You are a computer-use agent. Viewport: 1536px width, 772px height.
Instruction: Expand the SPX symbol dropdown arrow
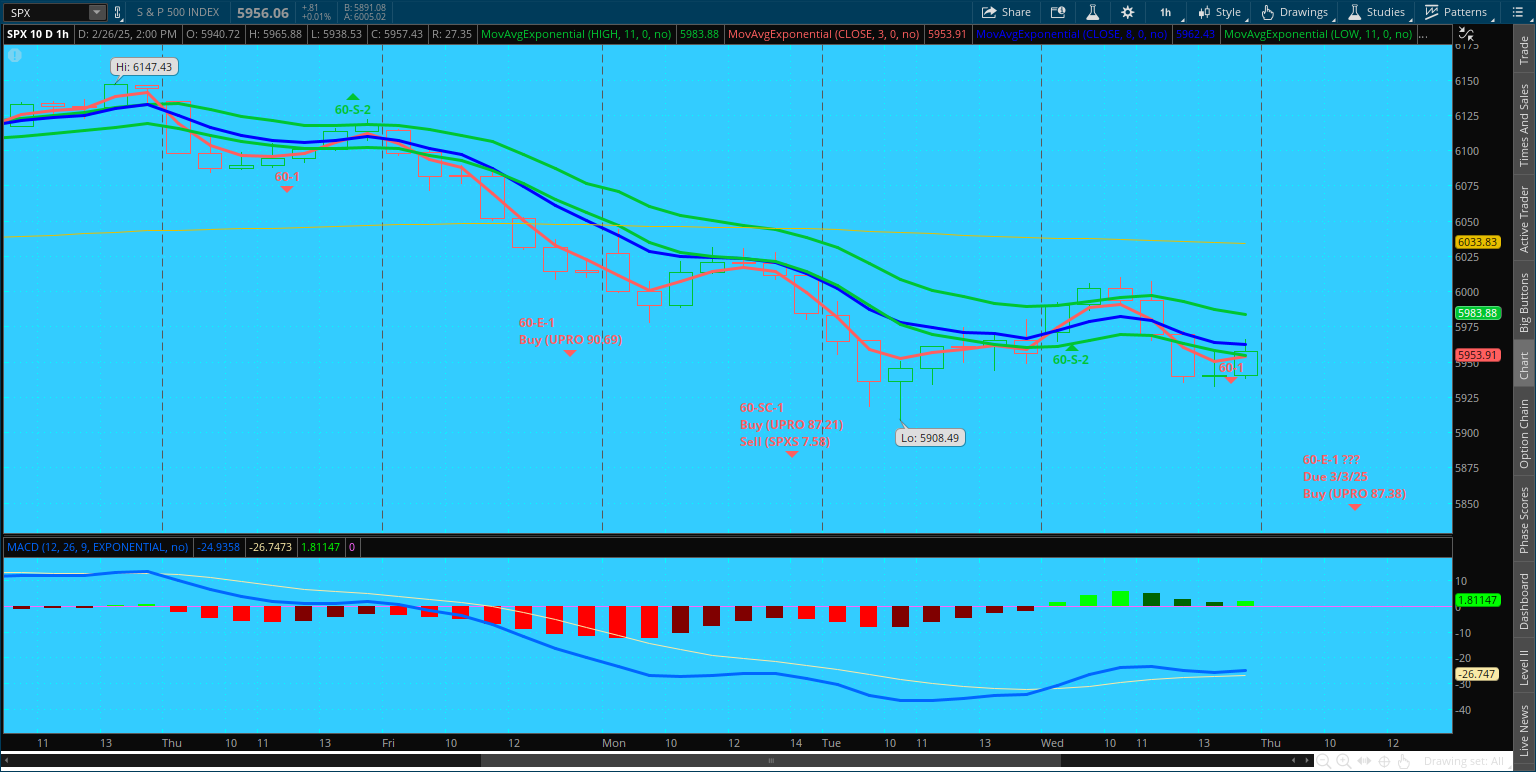click(x=96, y=13)
